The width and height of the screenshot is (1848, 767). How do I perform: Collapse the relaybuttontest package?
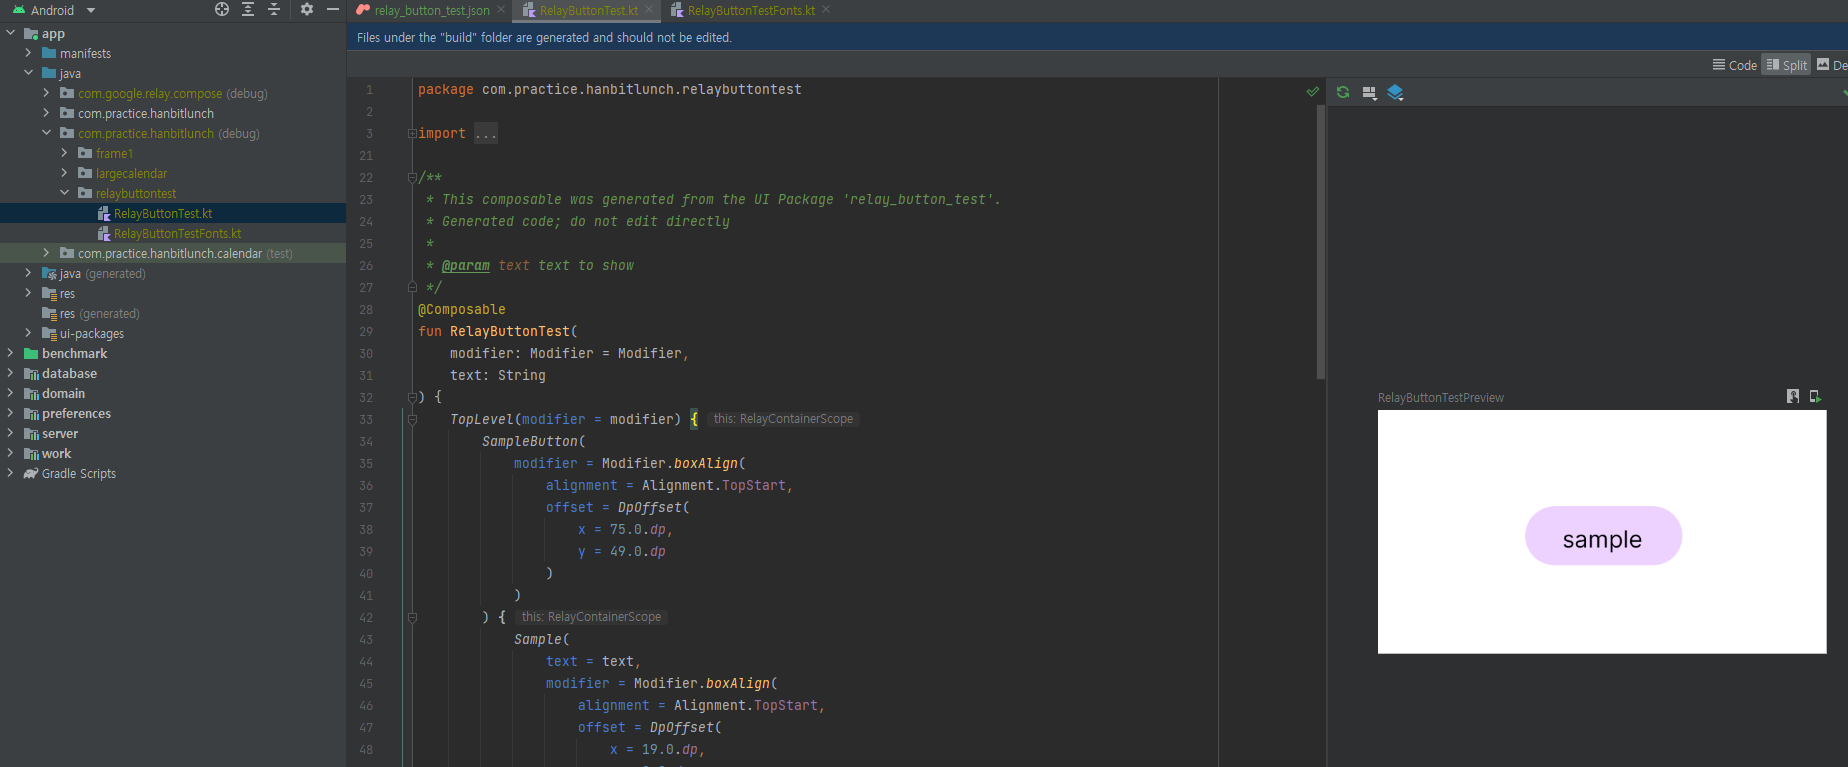(64, 193)
